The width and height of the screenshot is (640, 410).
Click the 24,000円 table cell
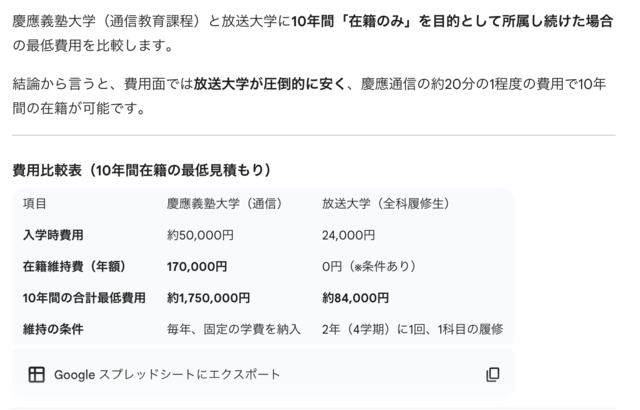[348, 235]
